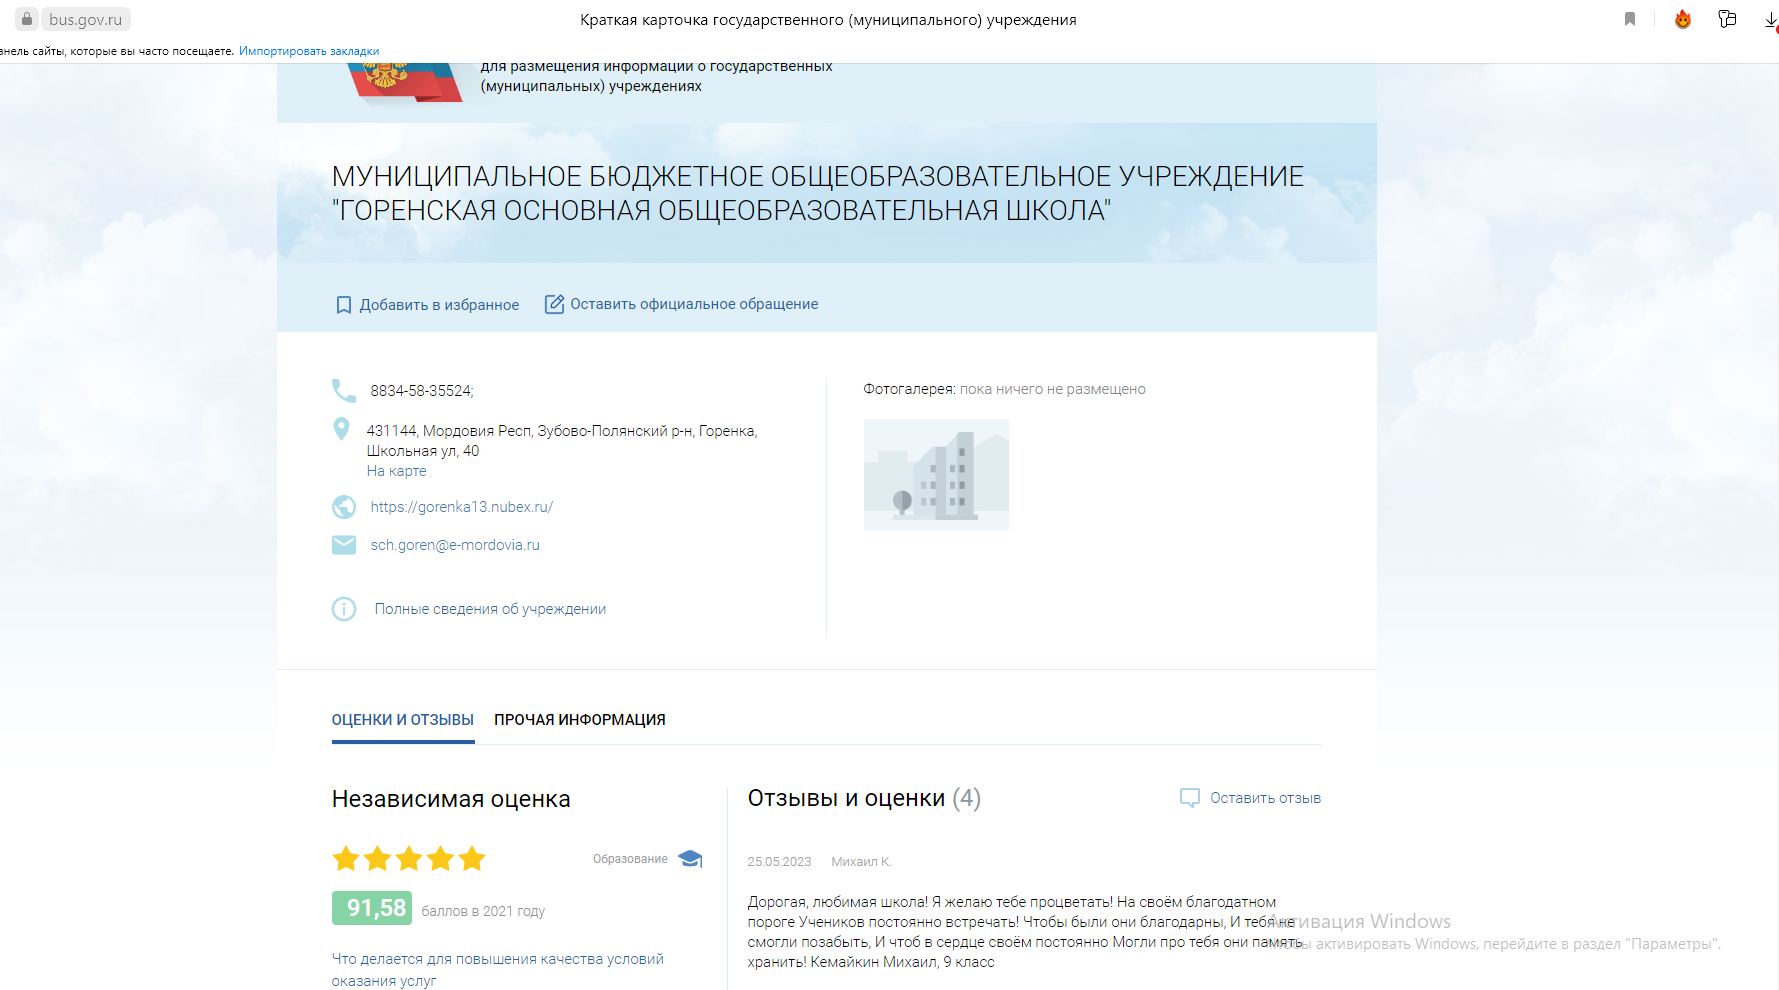Click the speech bubble review icon
This screenshot has height=990, width=1779.
coord(1189,798)
